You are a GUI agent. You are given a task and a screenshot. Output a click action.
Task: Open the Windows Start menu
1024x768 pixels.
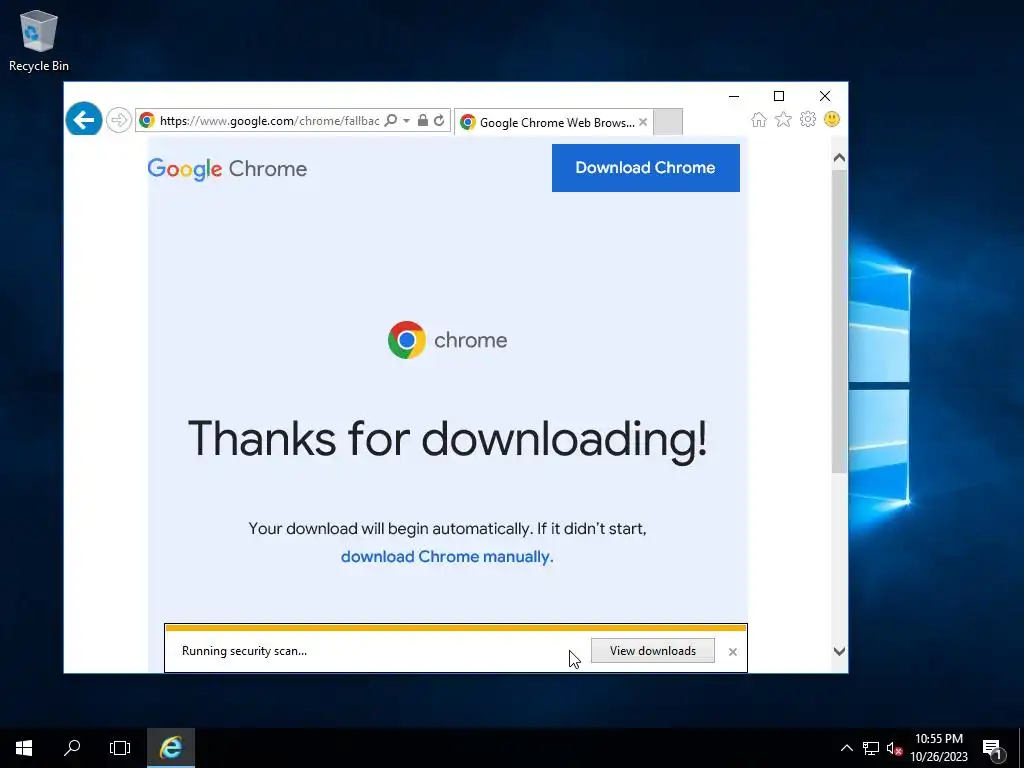tap(24, 748)
